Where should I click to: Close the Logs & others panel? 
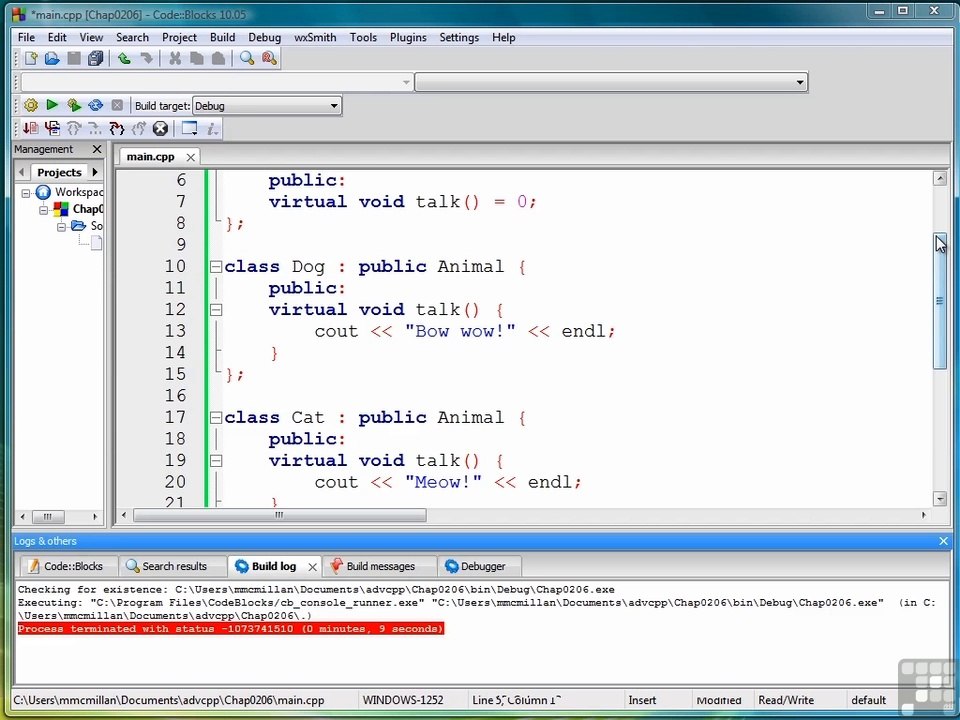pyautogui.click(x=943, y=541)
